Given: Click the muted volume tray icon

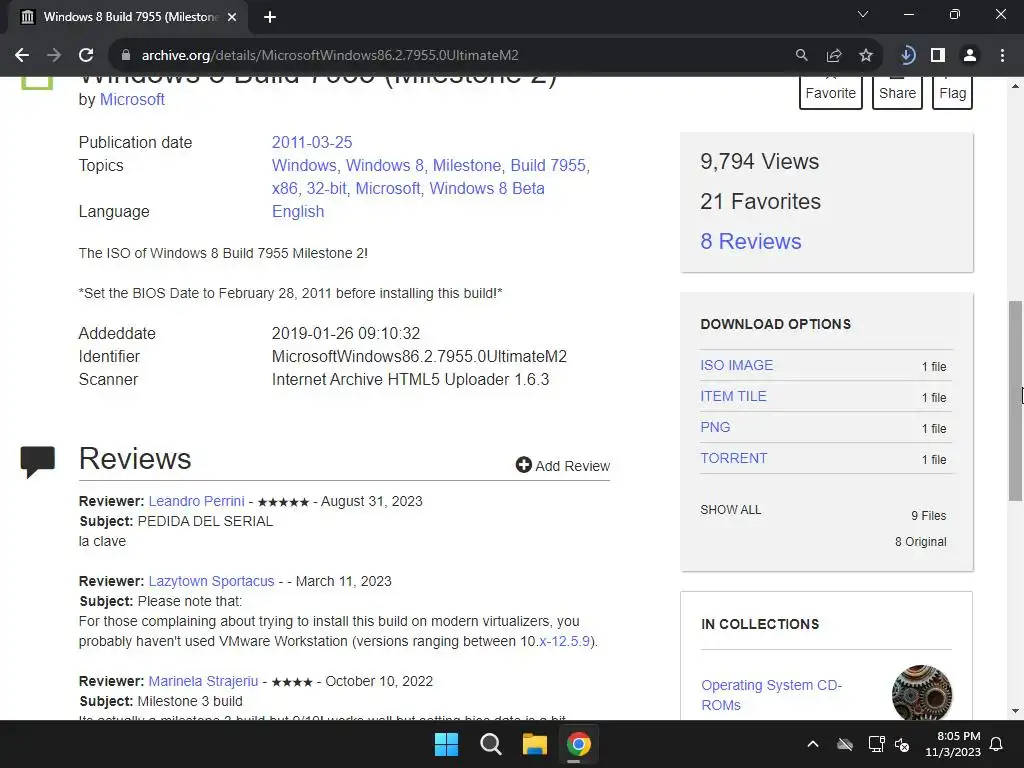Looking at the screenshot, I should 903,744.
